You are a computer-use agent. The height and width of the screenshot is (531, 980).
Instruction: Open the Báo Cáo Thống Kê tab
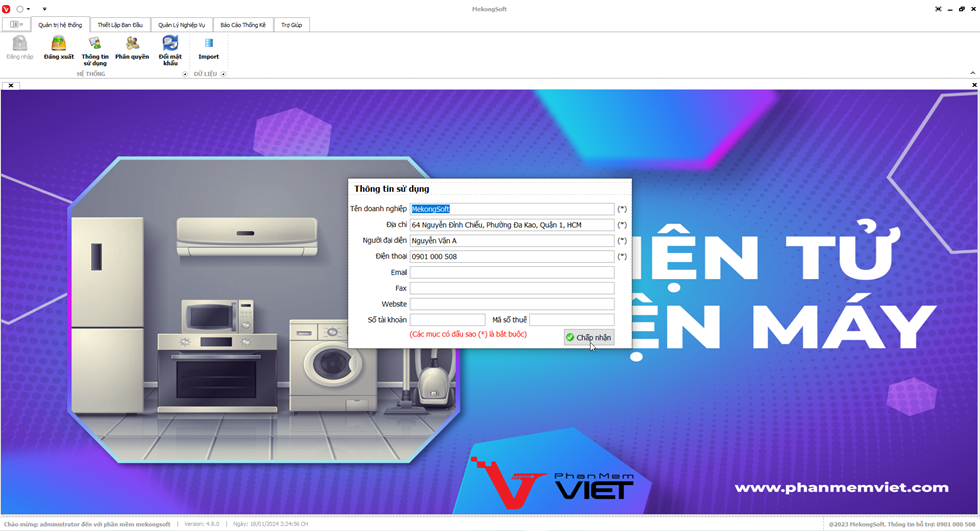tap(243, 25)
